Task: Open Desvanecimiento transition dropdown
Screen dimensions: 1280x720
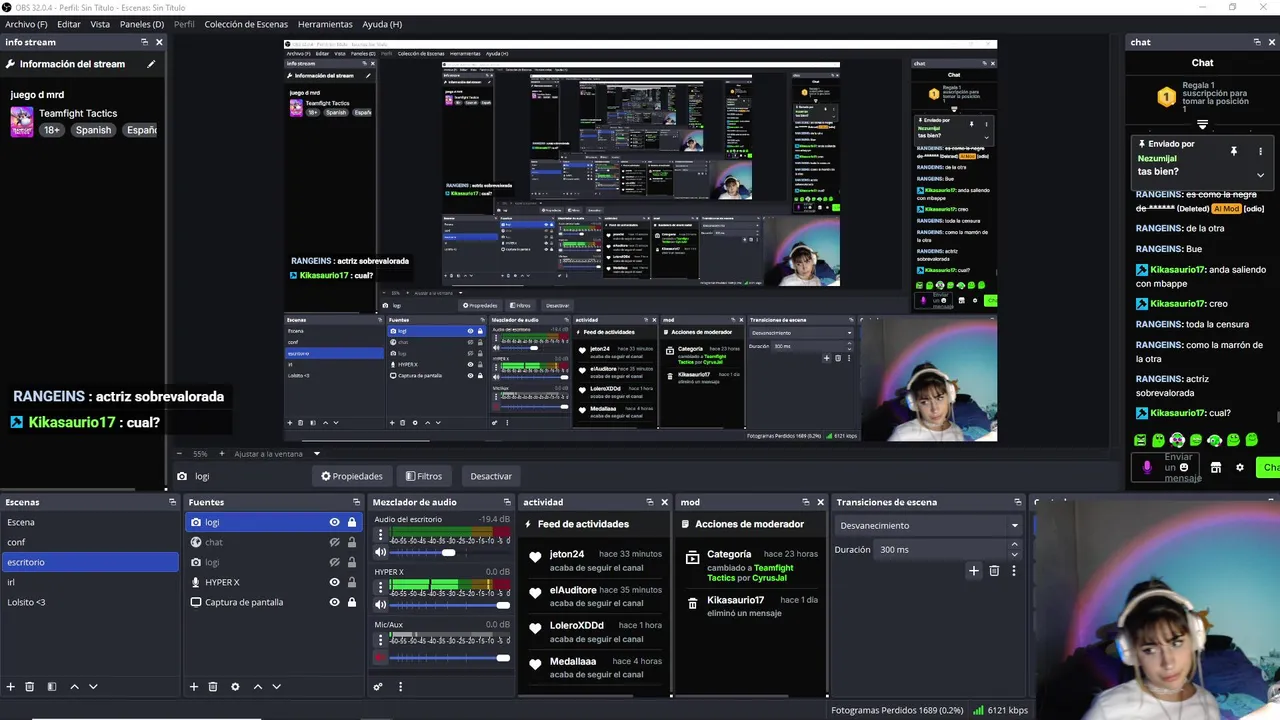Action: [x=929, y=525]
